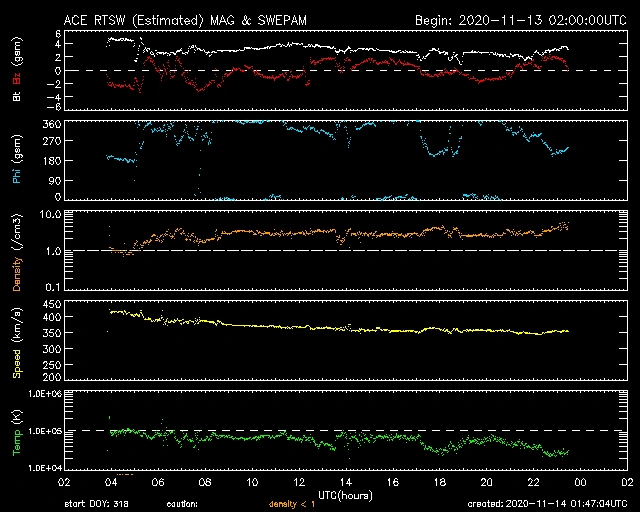The image size is (640, 512).
Task: Click the yellow "Speed (km/s)" axis label
Action: 17,343
